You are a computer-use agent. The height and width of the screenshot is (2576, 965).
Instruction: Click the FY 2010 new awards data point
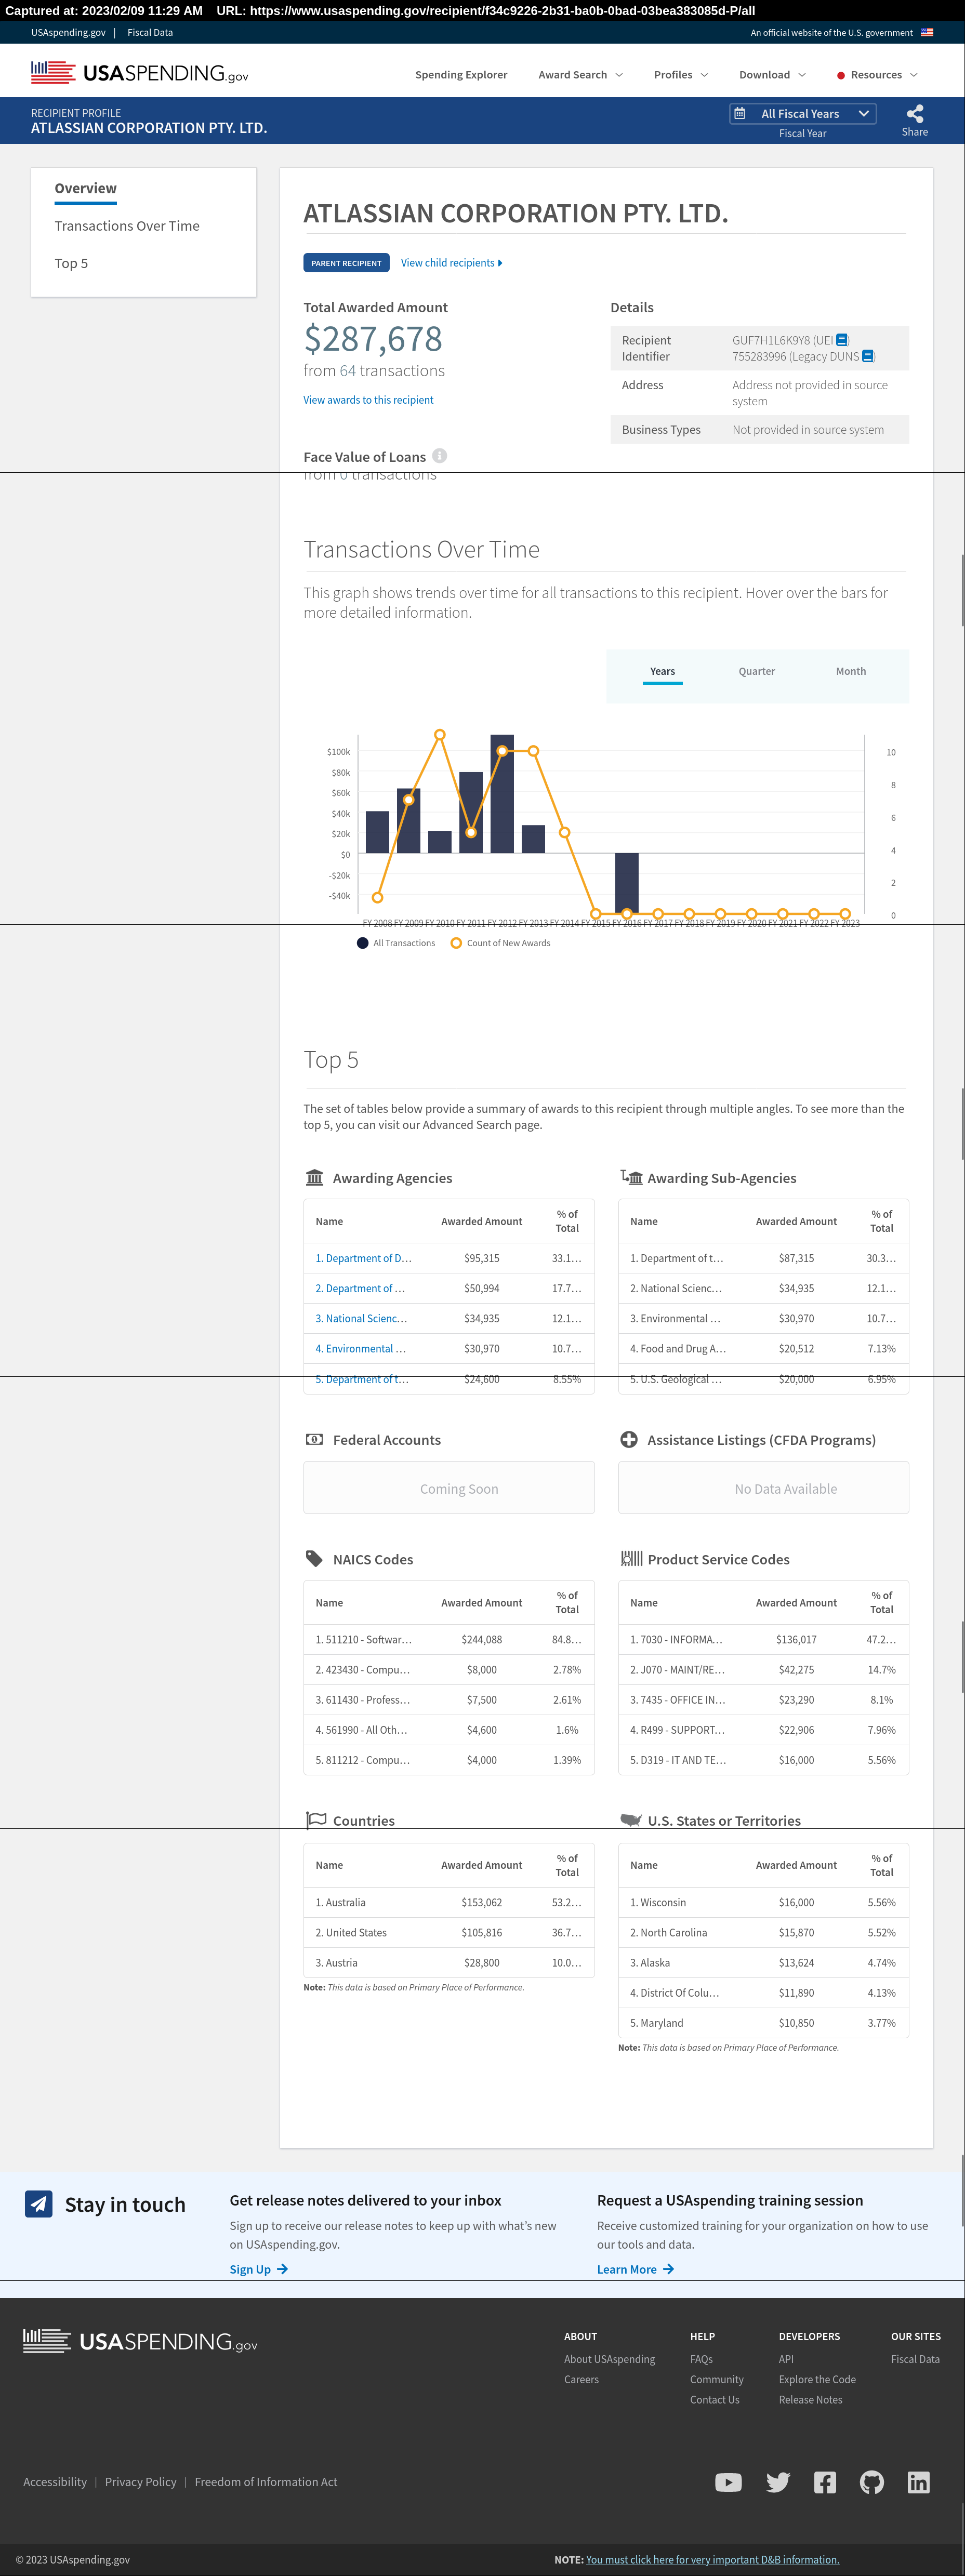tap(439, 735)
